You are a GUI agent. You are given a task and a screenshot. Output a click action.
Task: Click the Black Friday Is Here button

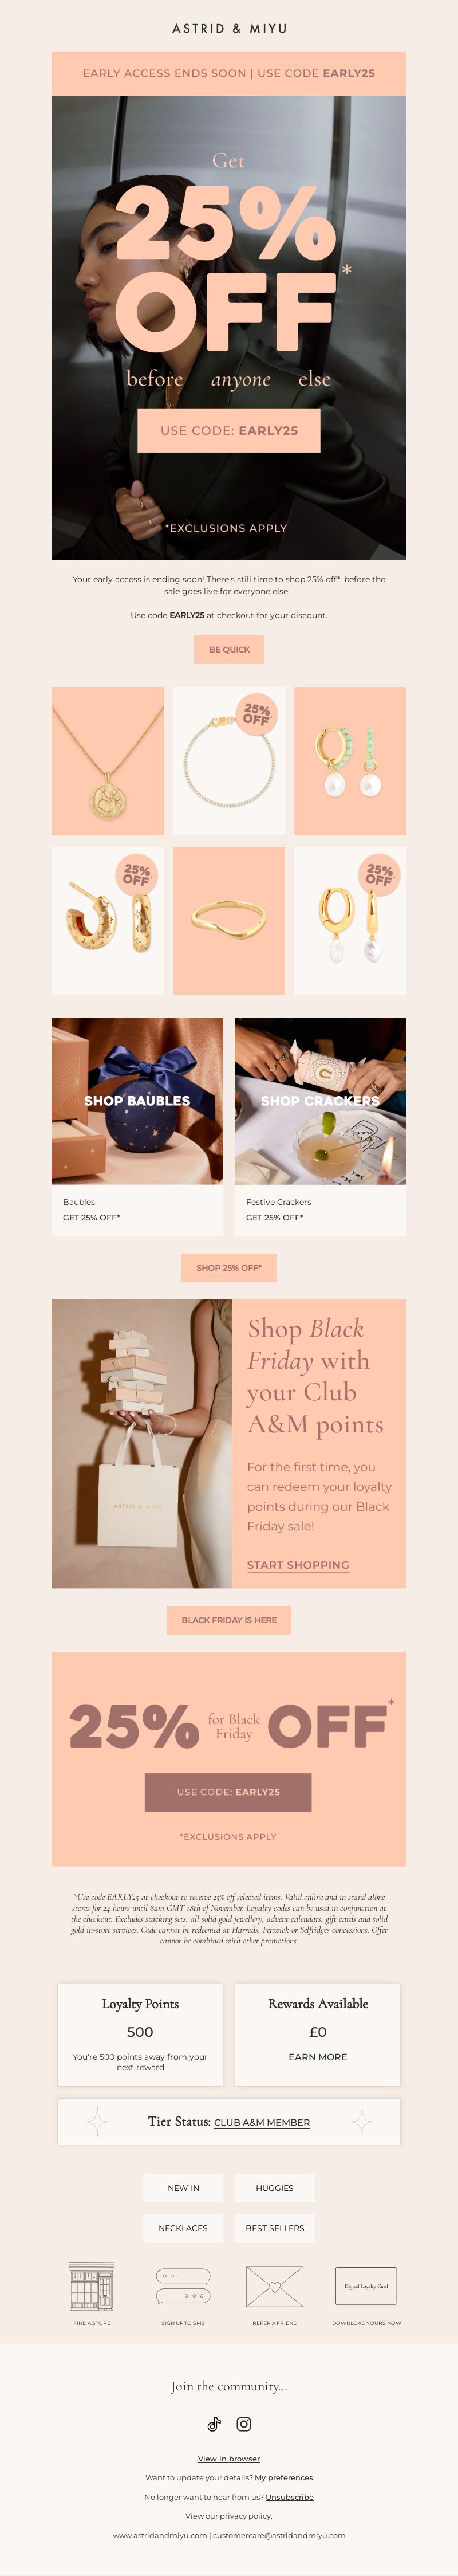pyautogui.click(x=229, y=1620)
